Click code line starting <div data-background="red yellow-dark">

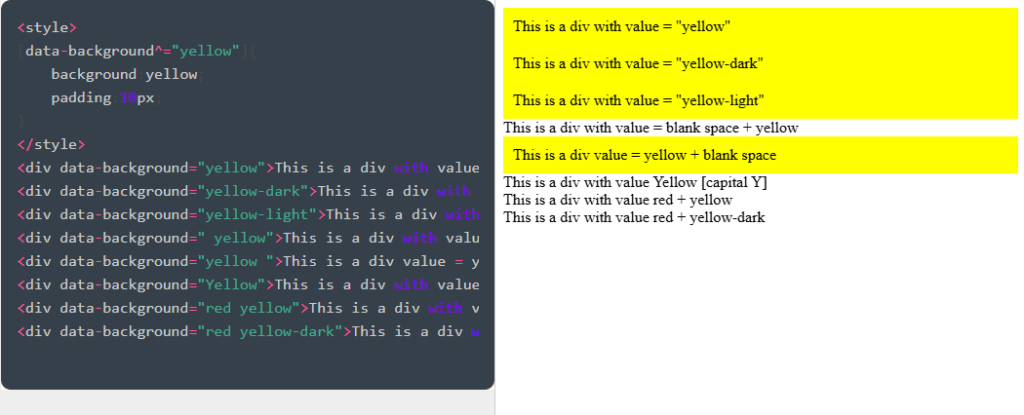tap(248, 331)
